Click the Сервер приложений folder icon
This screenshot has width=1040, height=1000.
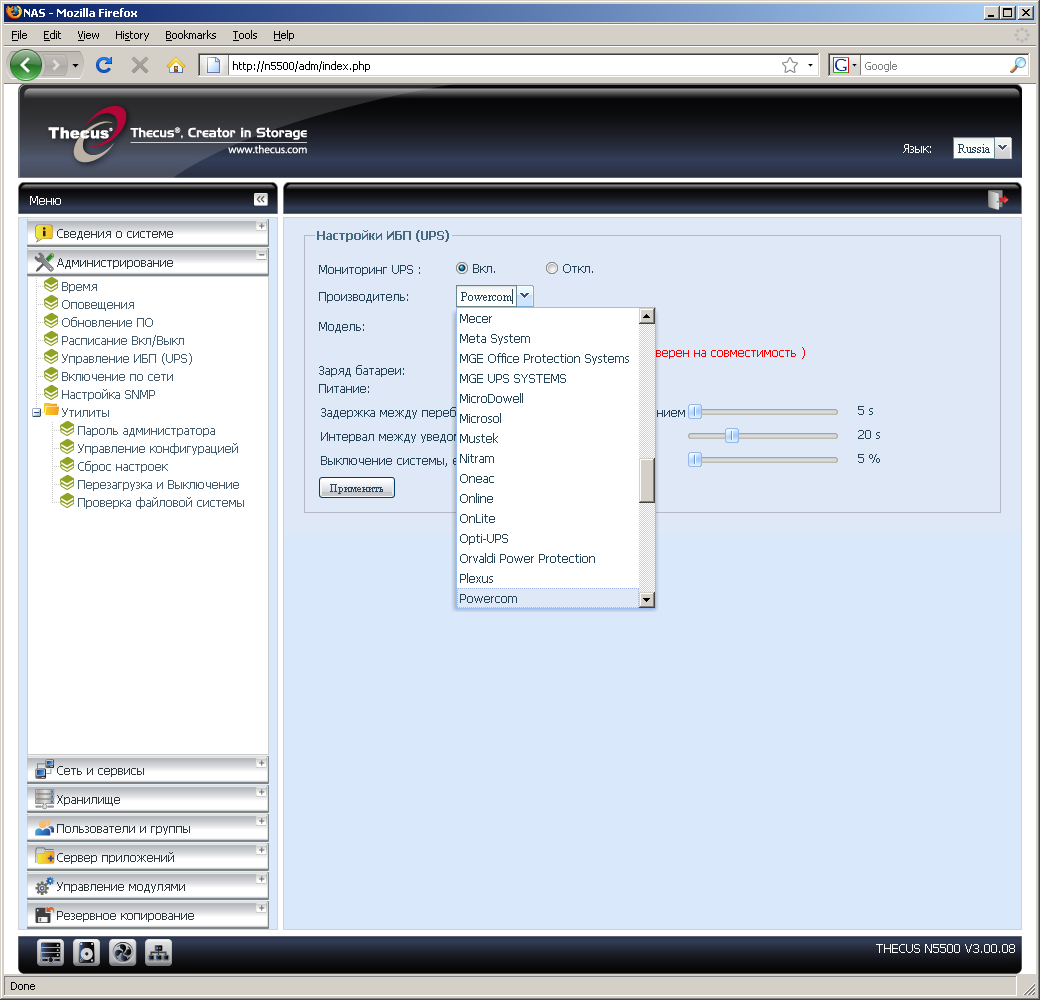point(44,857)
